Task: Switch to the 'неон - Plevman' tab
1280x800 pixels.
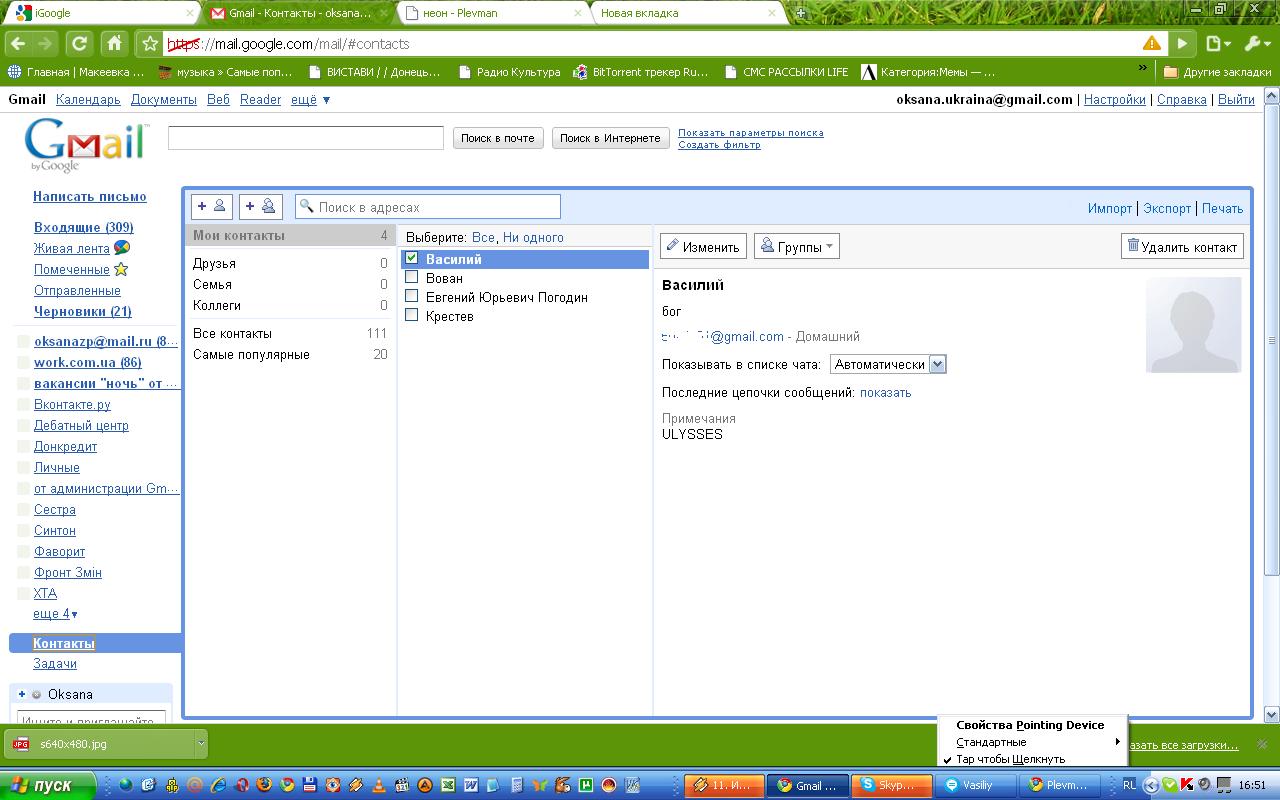Action: pyautogui.click(x=492, y=13)
